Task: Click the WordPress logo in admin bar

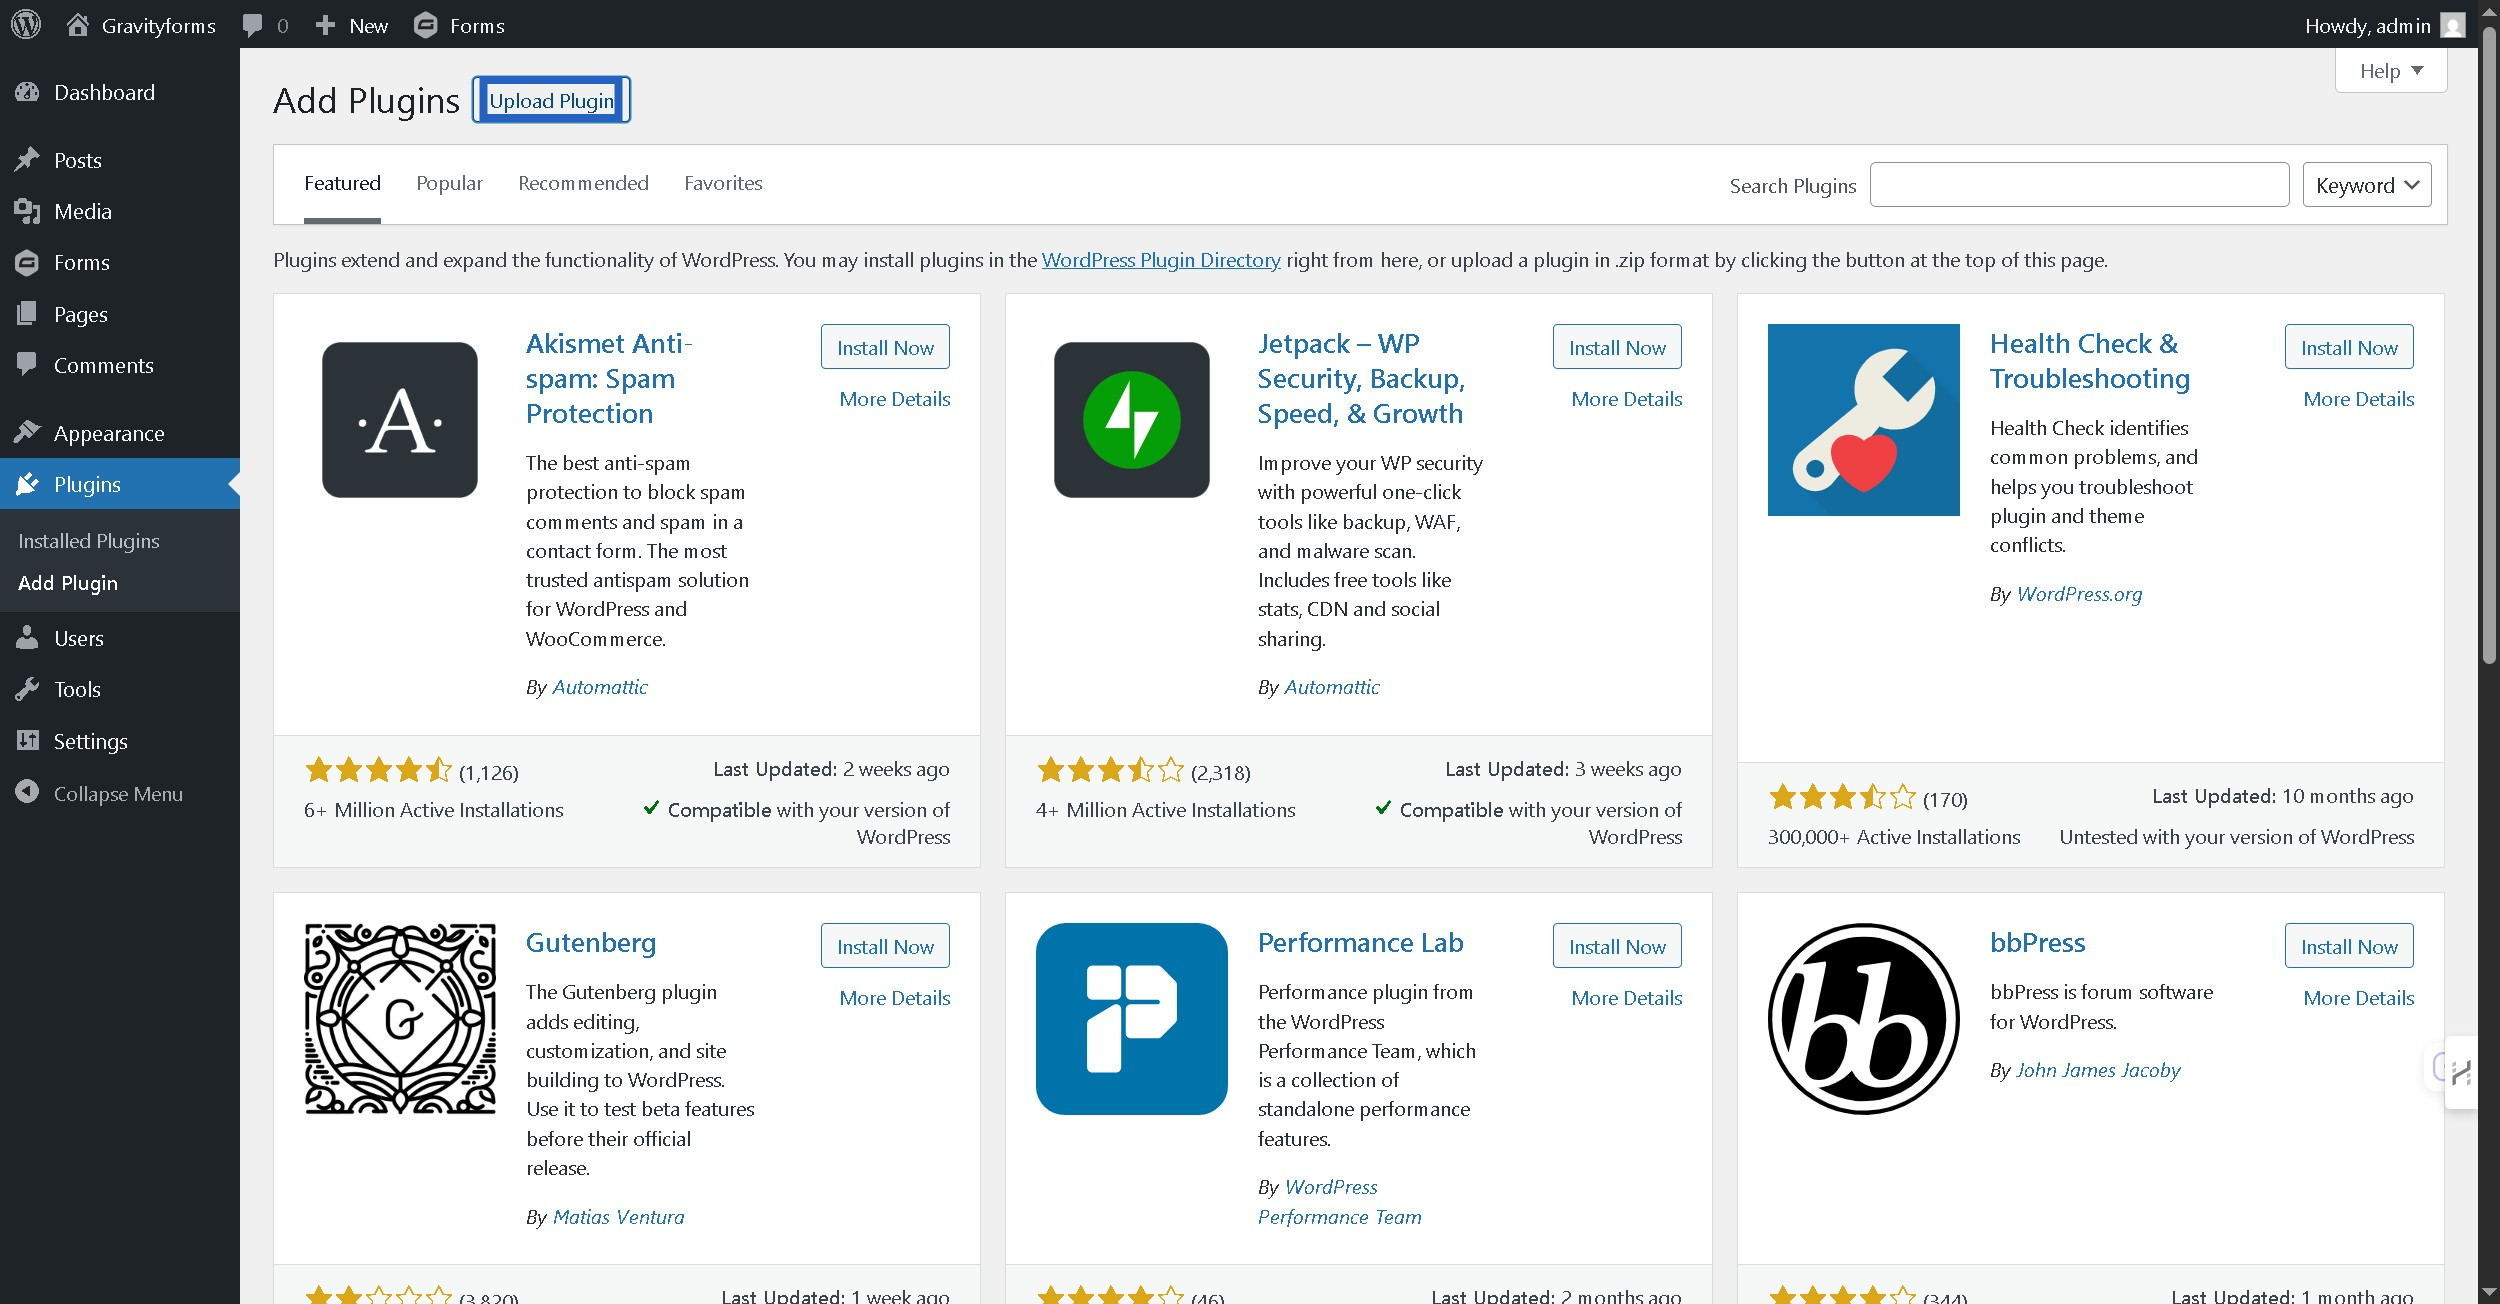Action: point(26,25)
